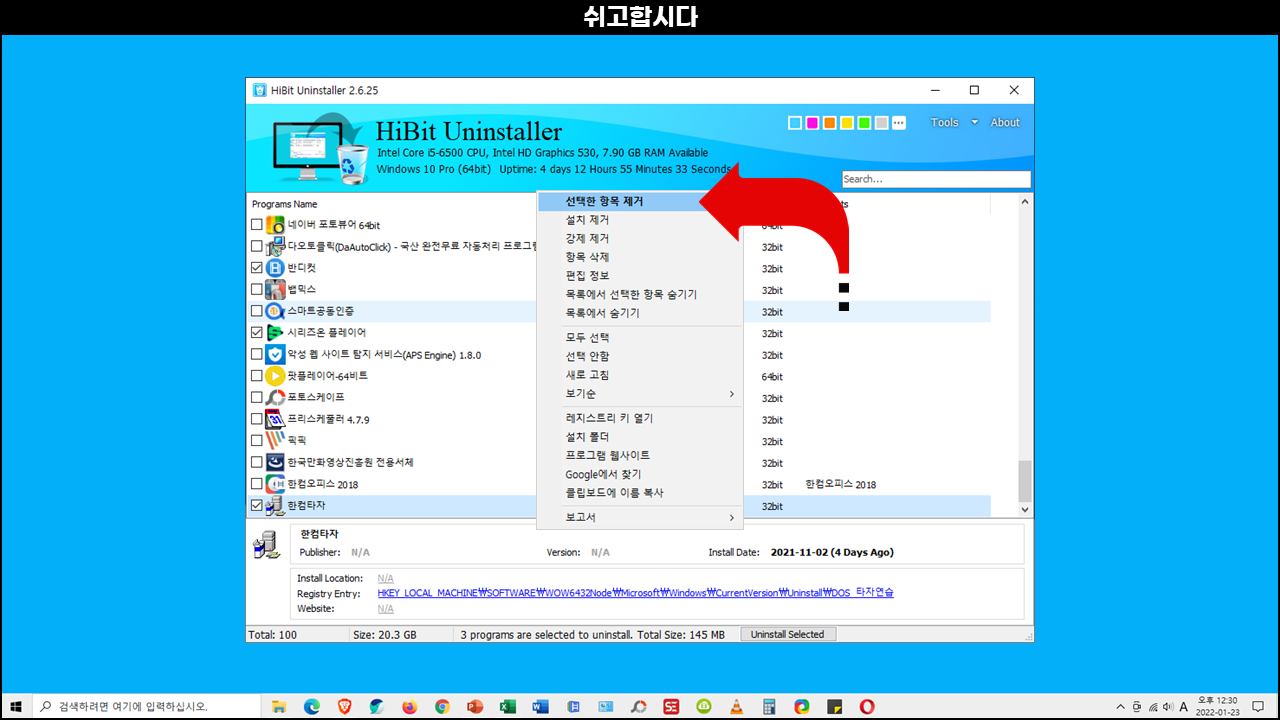
Task: Check the 다오토클릭 checkbox
Action: tap(257, 246)
